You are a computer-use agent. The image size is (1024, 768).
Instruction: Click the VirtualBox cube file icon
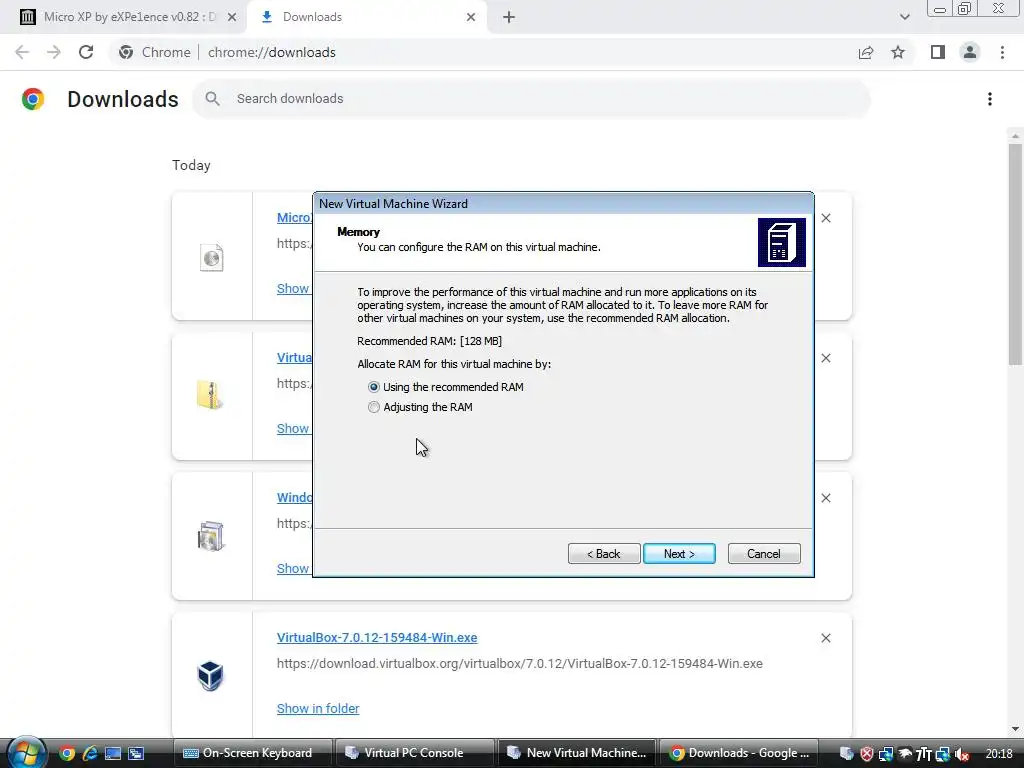(210, 675)
